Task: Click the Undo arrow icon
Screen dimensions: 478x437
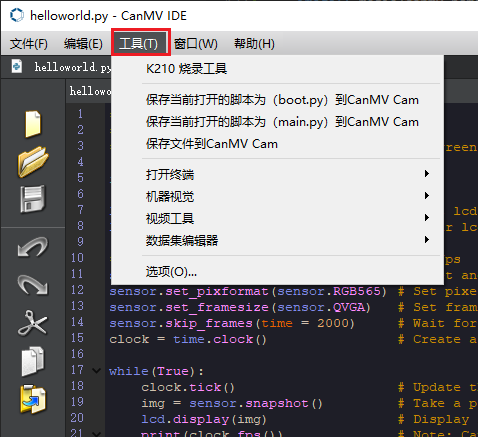Action: [x=33, y=247]
